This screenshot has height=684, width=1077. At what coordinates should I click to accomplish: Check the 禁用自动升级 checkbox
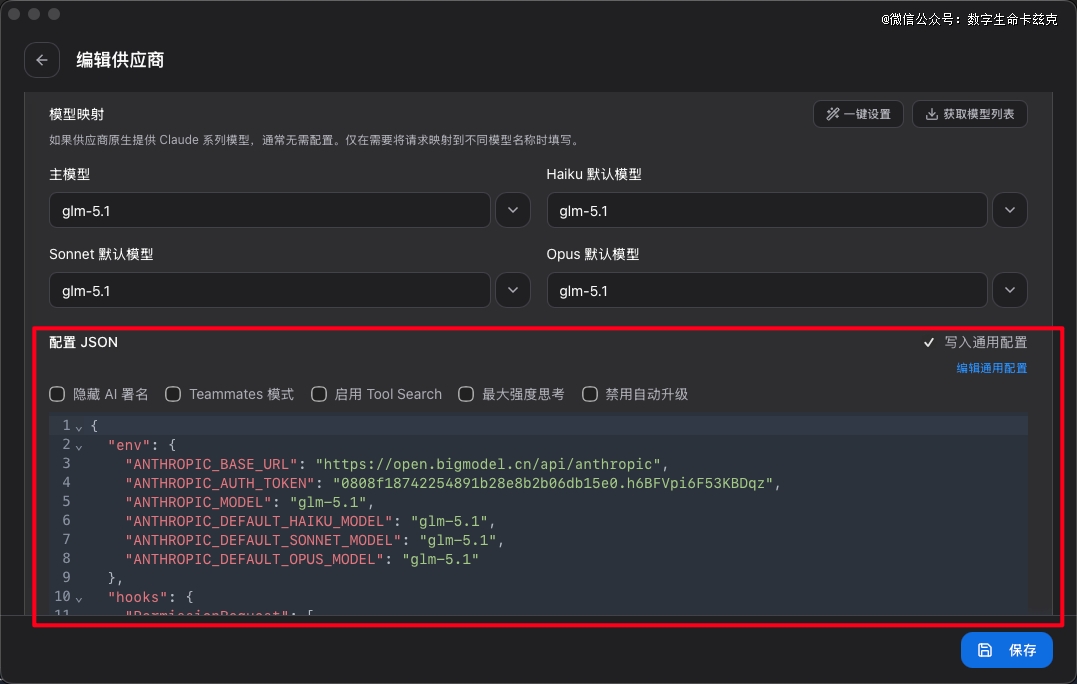coord(590,394)
